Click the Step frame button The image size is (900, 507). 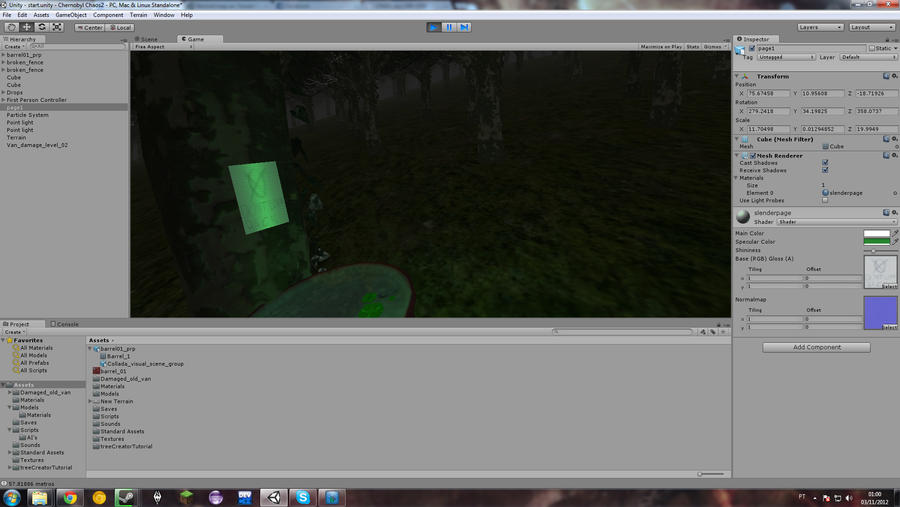click(464, 27)
